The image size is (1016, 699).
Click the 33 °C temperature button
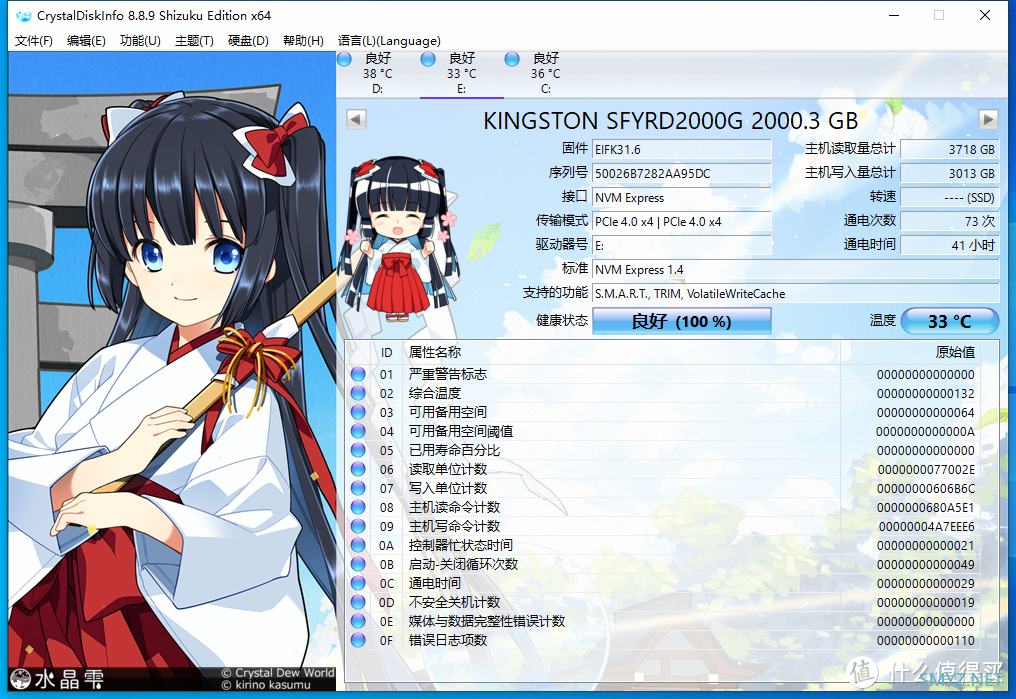[950, 321]
